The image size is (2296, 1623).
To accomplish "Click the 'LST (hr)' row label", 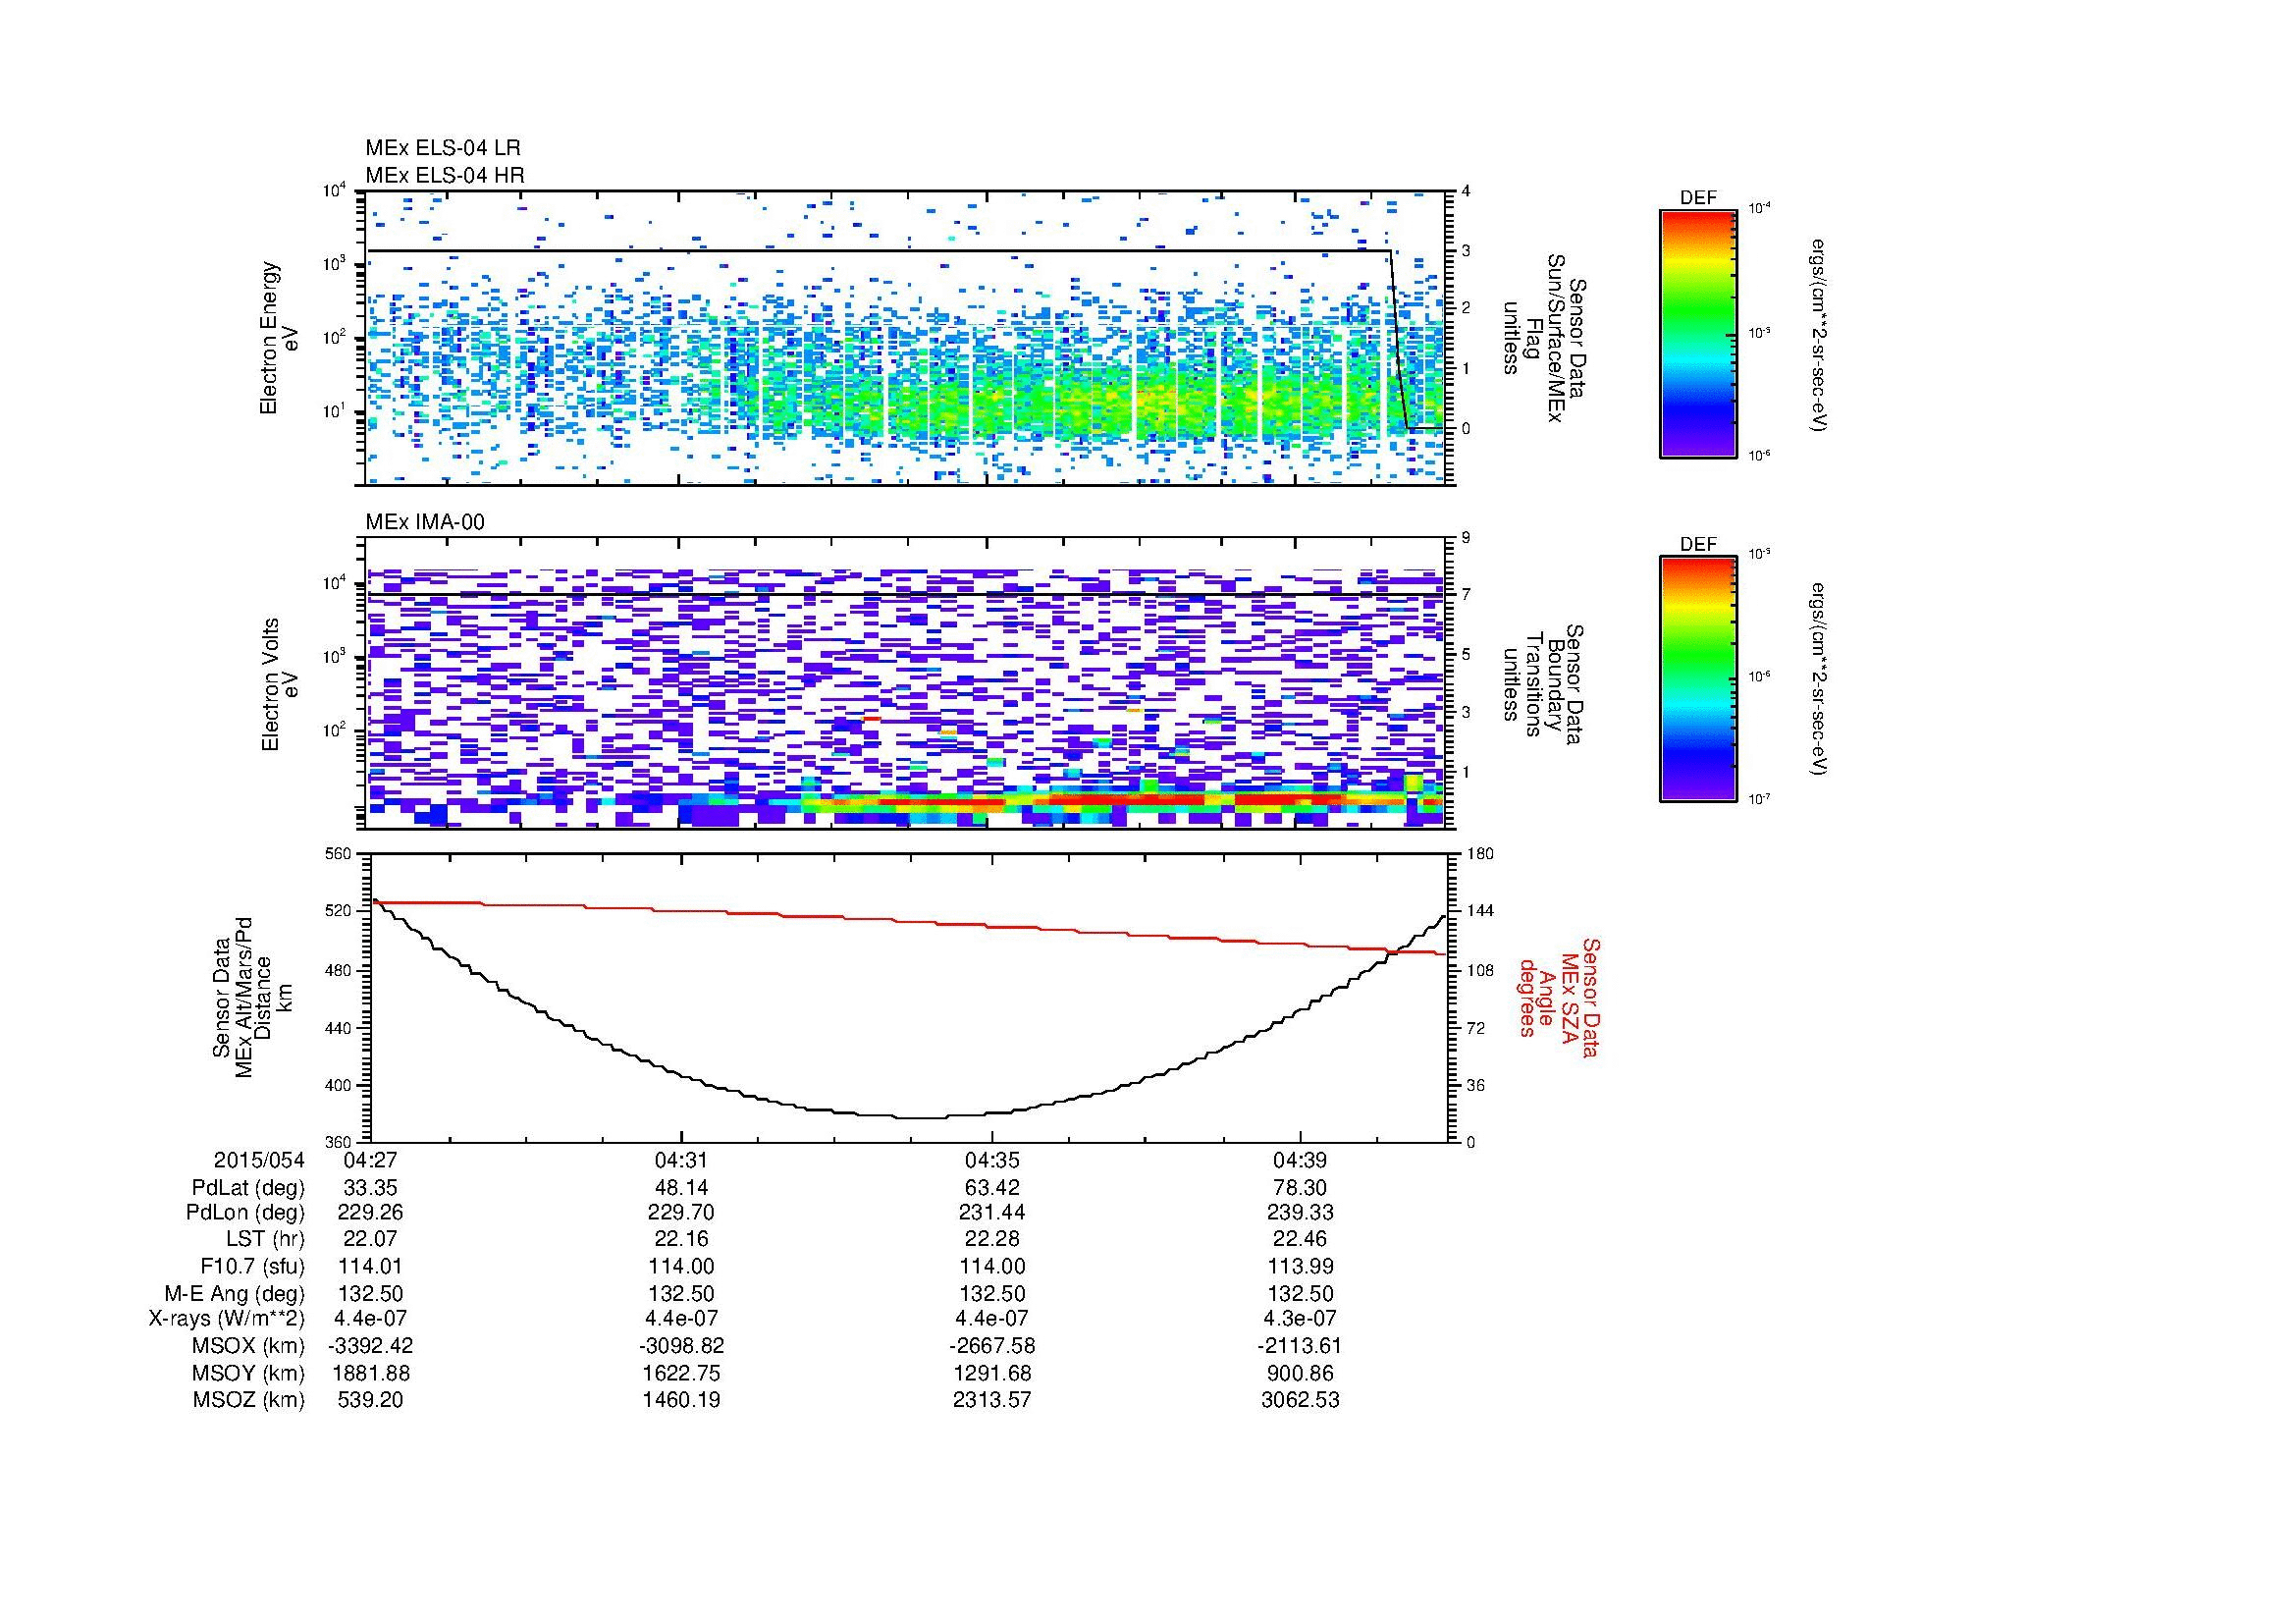I will pos(265,1240).
